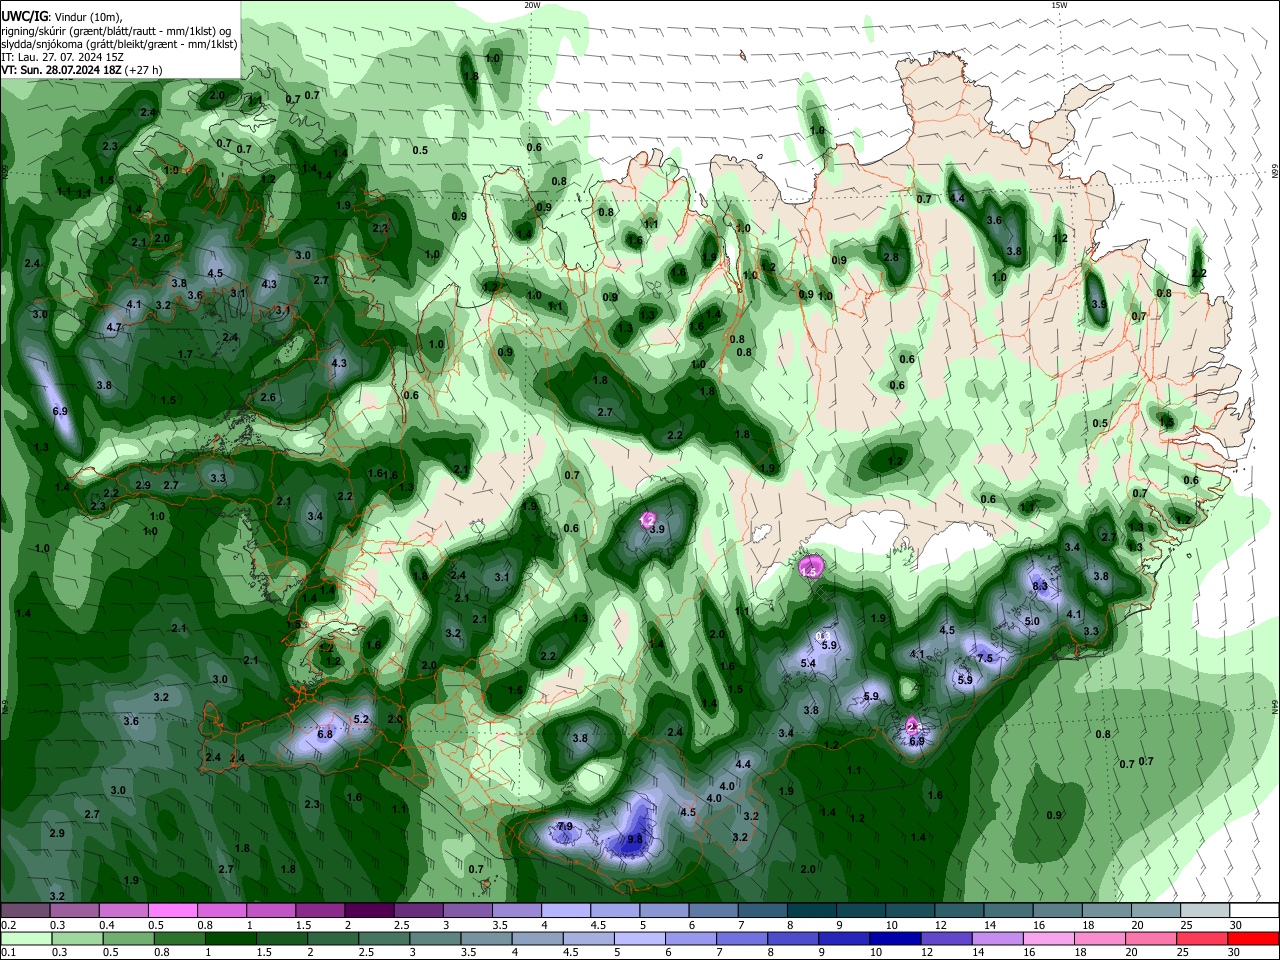Select the 7.9 precipitation value on the map
1280x960 pixels.
click(x=565, y=827)
